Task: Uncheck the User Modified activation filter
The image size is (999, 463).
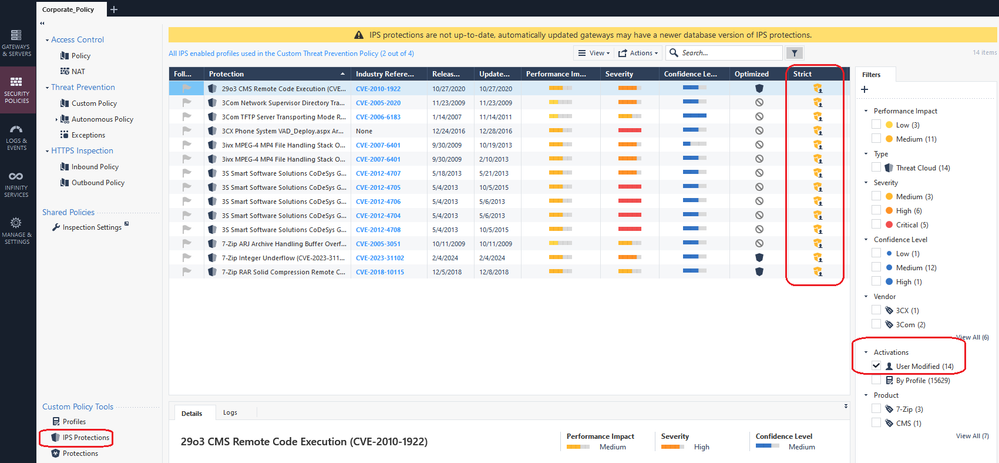Action: point(877,366)
